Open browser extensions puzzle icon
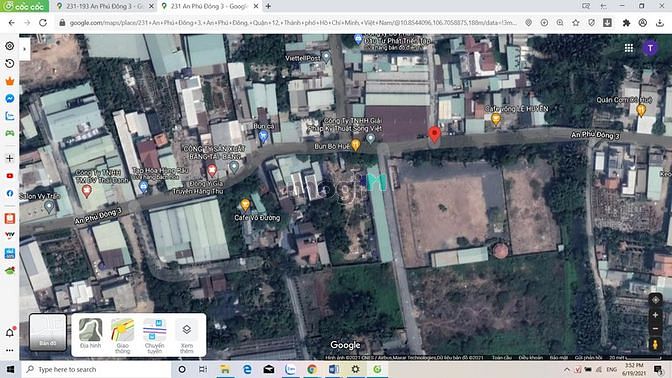Viewport: 672px width, 378px height. tap(626, 23)
